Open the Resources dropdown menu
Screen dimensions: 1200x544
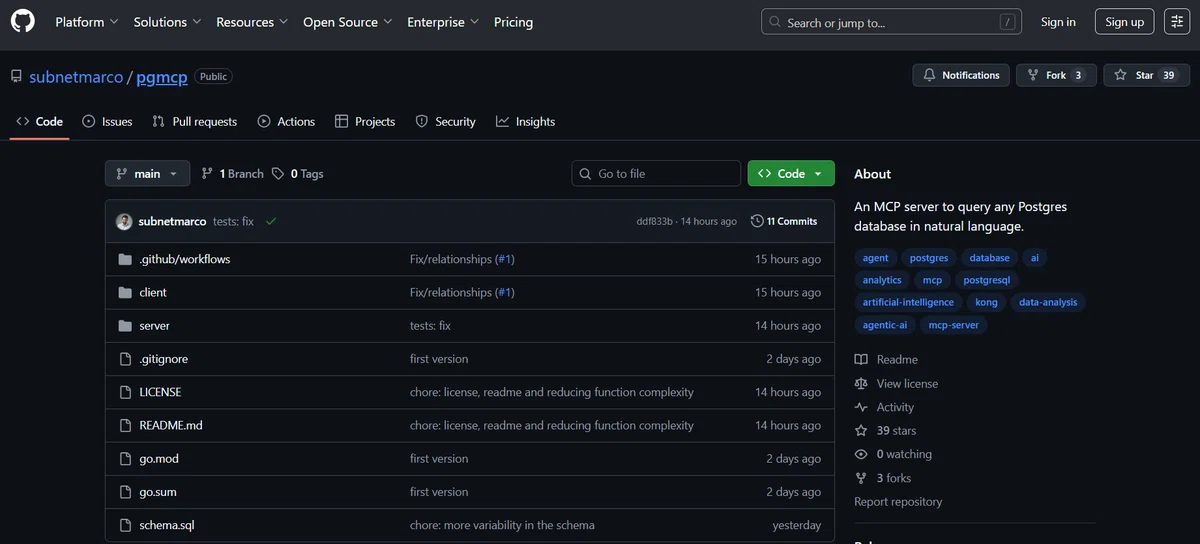click(x=252, y=22)
